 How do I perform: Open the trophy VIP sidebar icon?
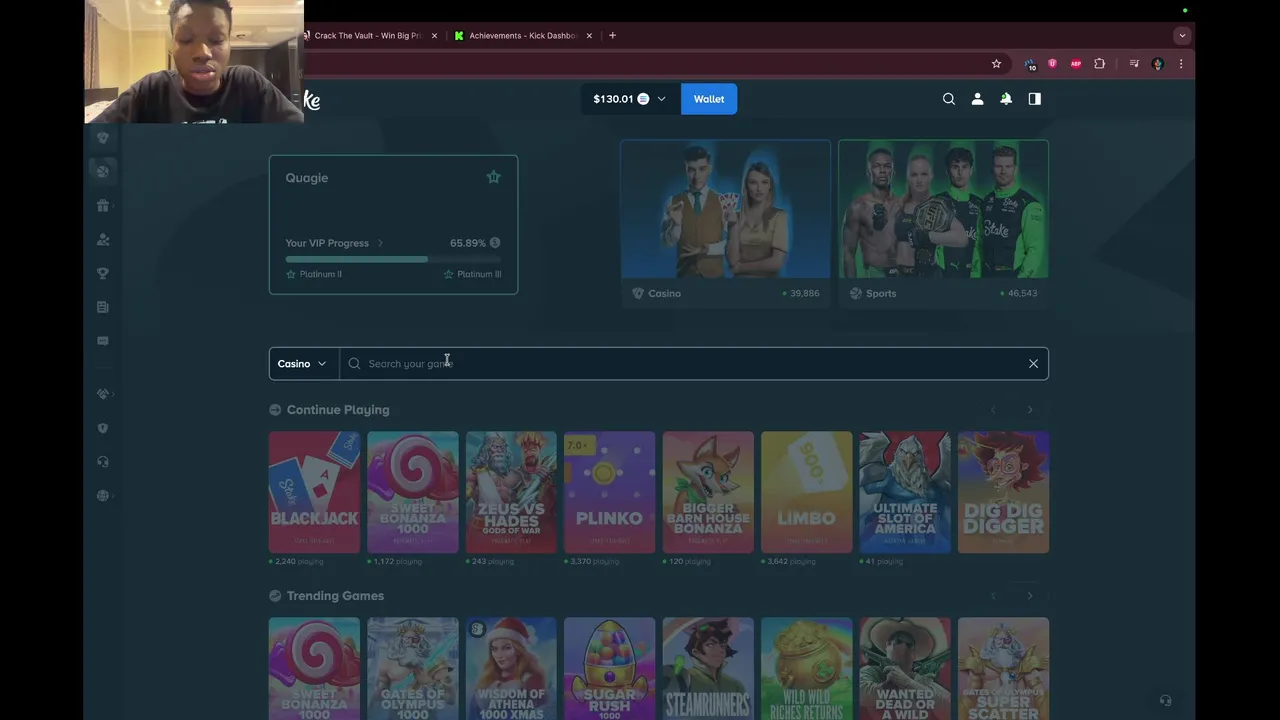point(102,273)
